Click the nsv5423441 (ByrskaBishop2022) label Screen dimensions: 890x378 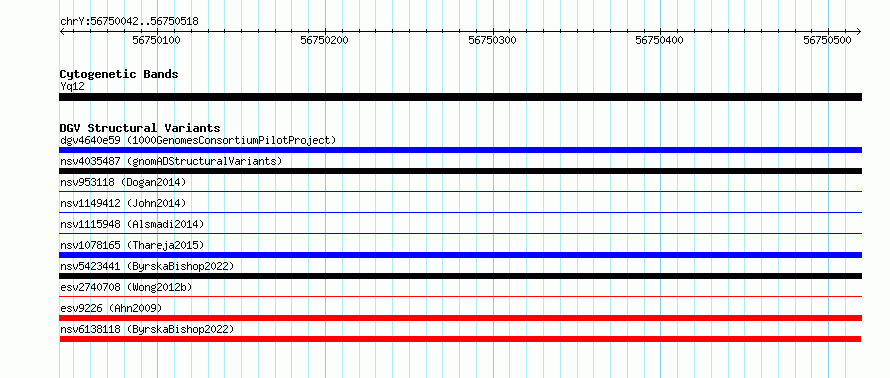[147, 266]
